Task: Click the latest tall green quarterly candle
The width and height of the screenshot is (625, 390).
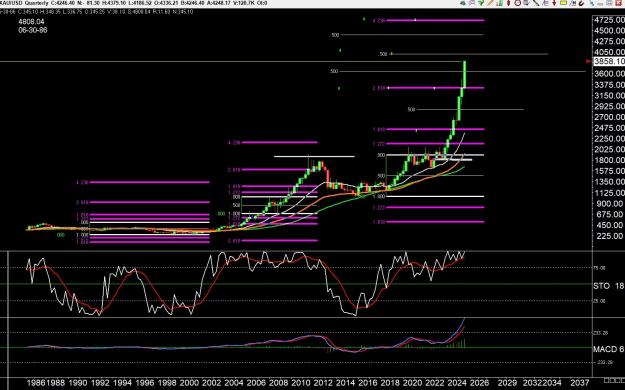Action: point(465,74)
